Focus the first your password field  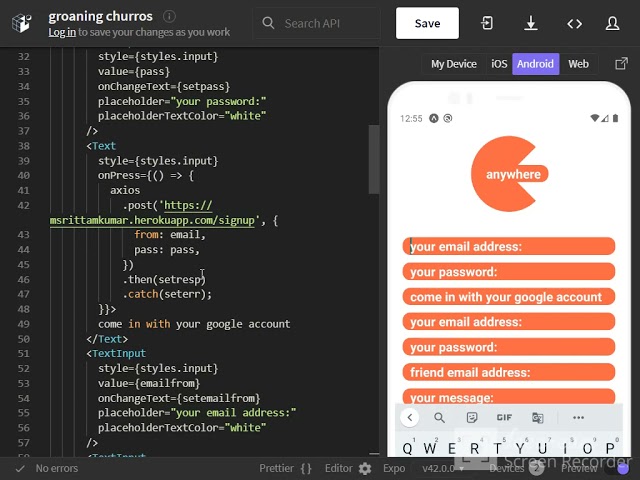(509, 271)
